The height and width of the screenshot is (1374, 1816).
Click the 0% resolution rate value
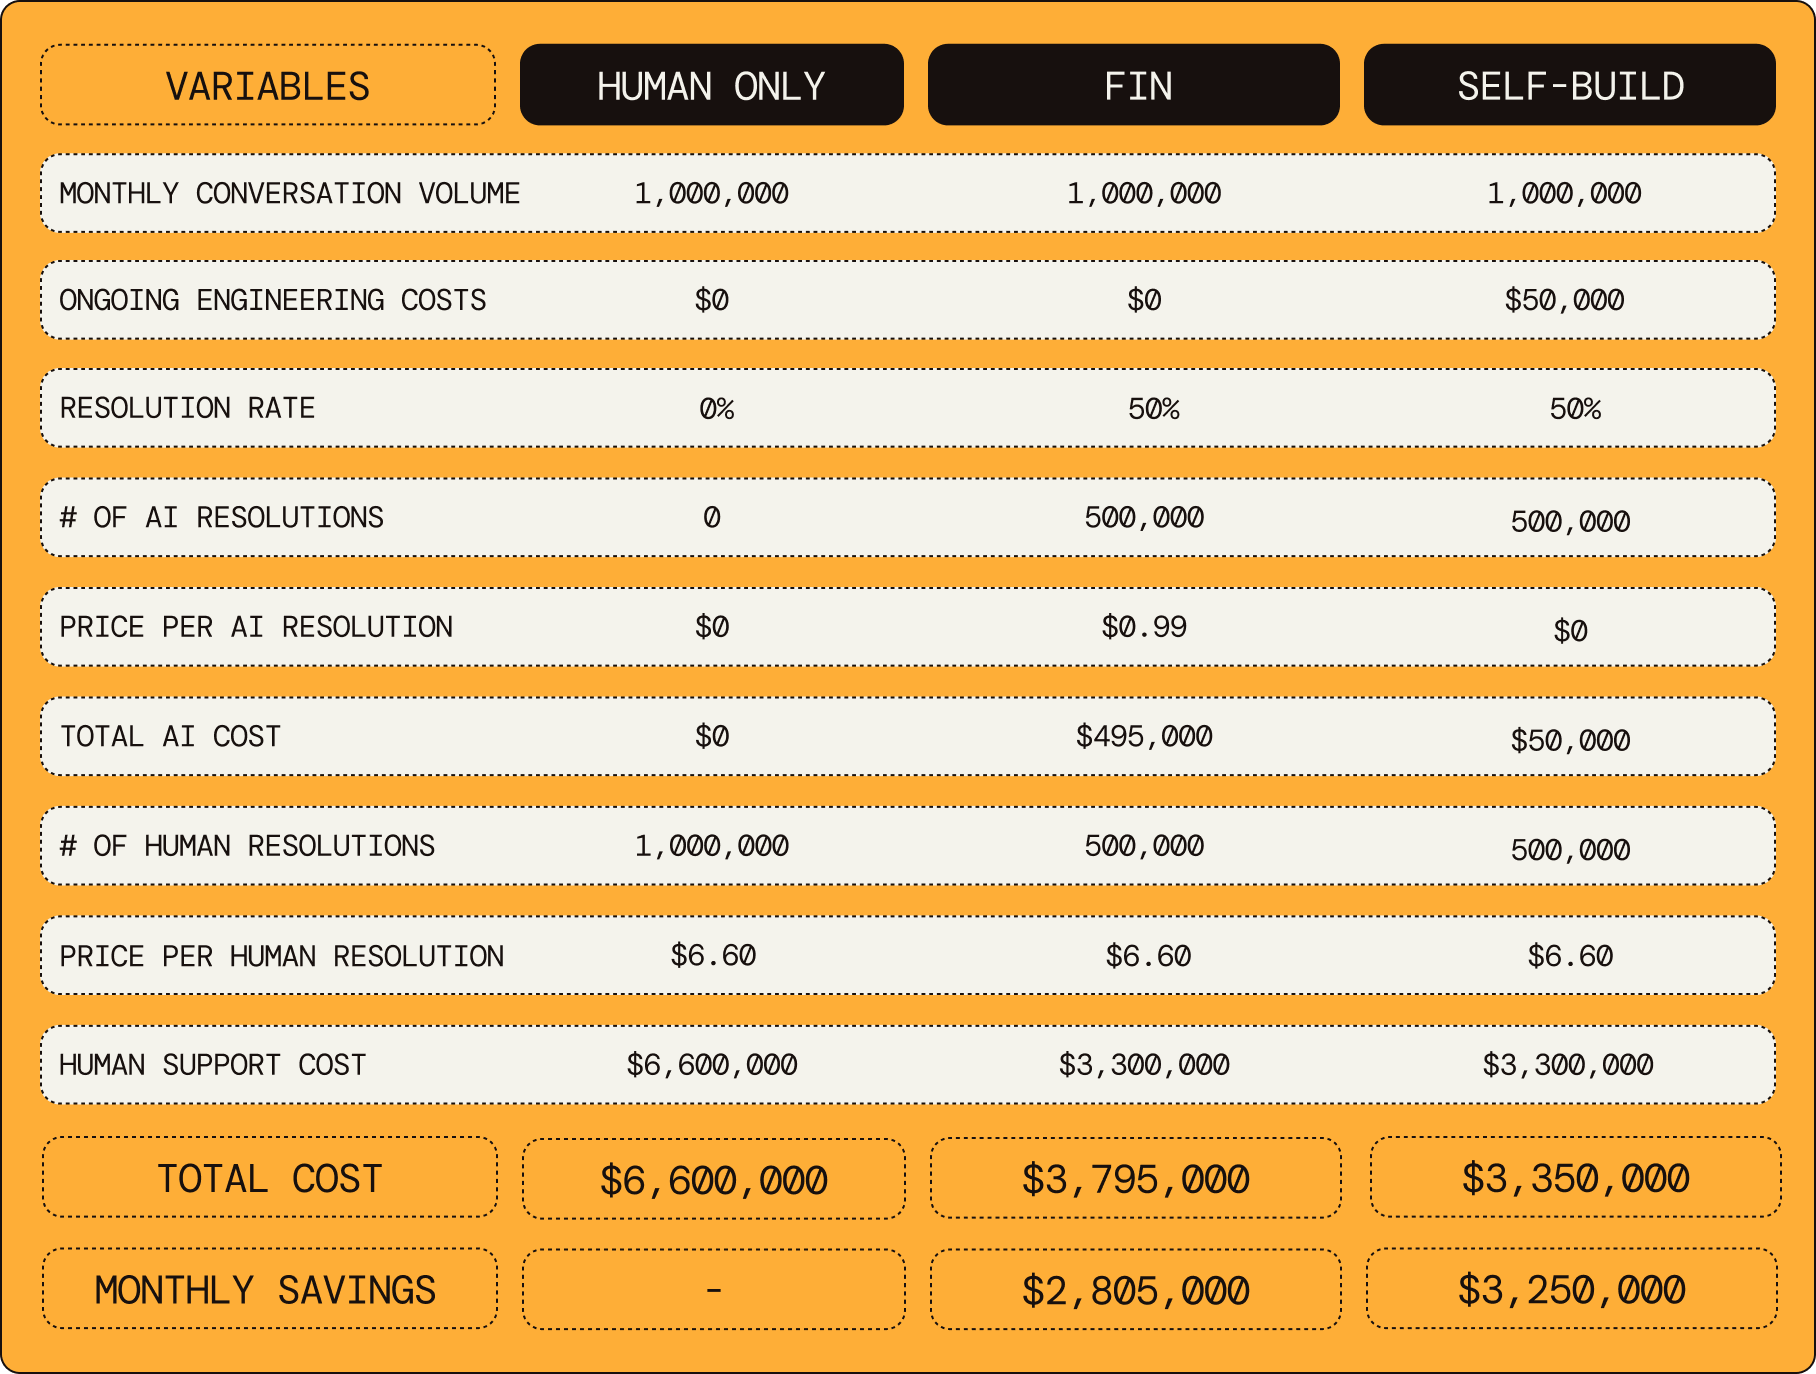[716, 409]
